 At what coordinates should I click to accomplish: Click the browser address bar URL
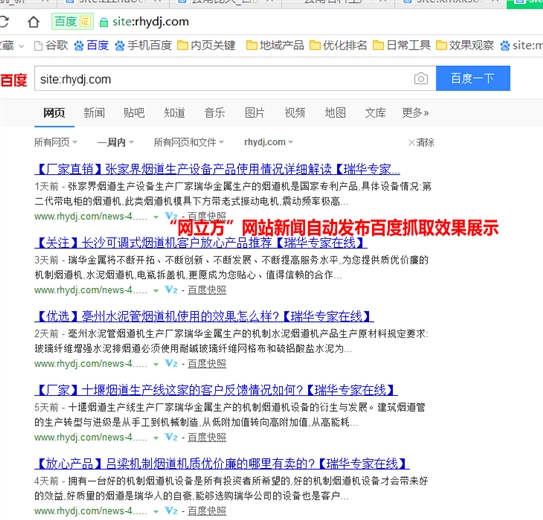point(151,22)
